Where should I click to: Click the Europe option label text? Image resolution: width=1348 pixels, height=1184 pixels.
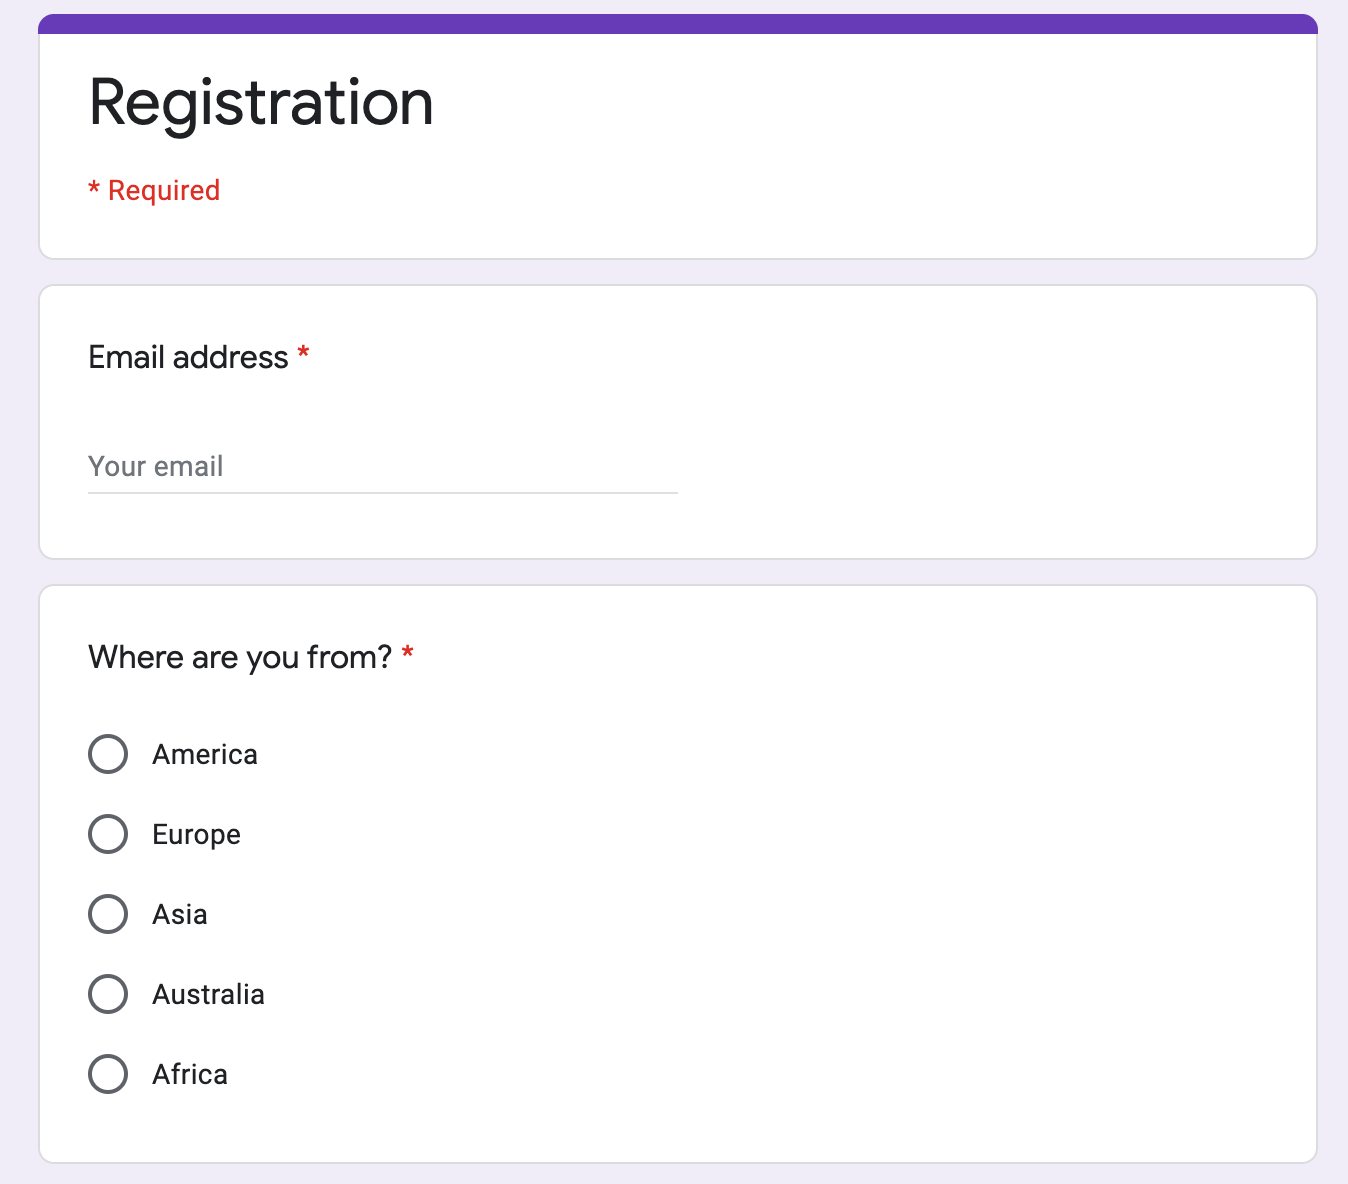click(196, 835)
